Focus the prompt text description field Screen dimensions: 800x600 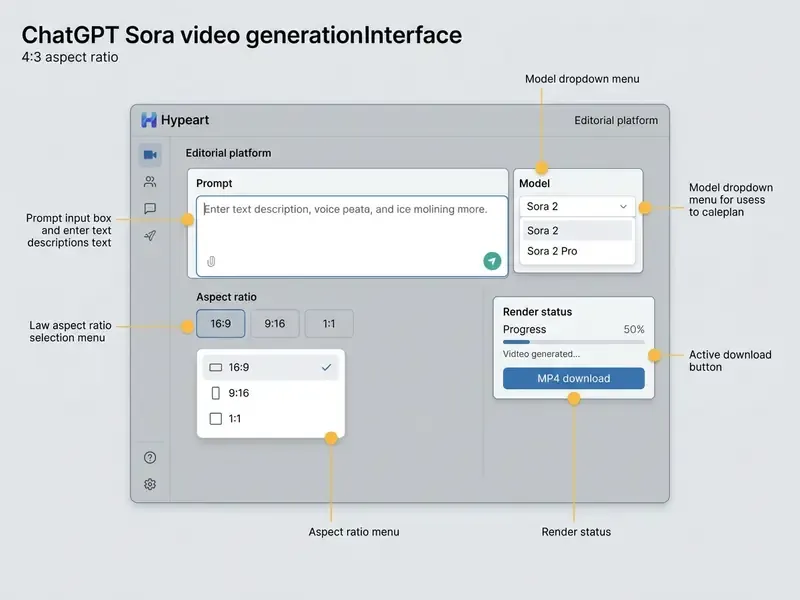pos(352,236)
